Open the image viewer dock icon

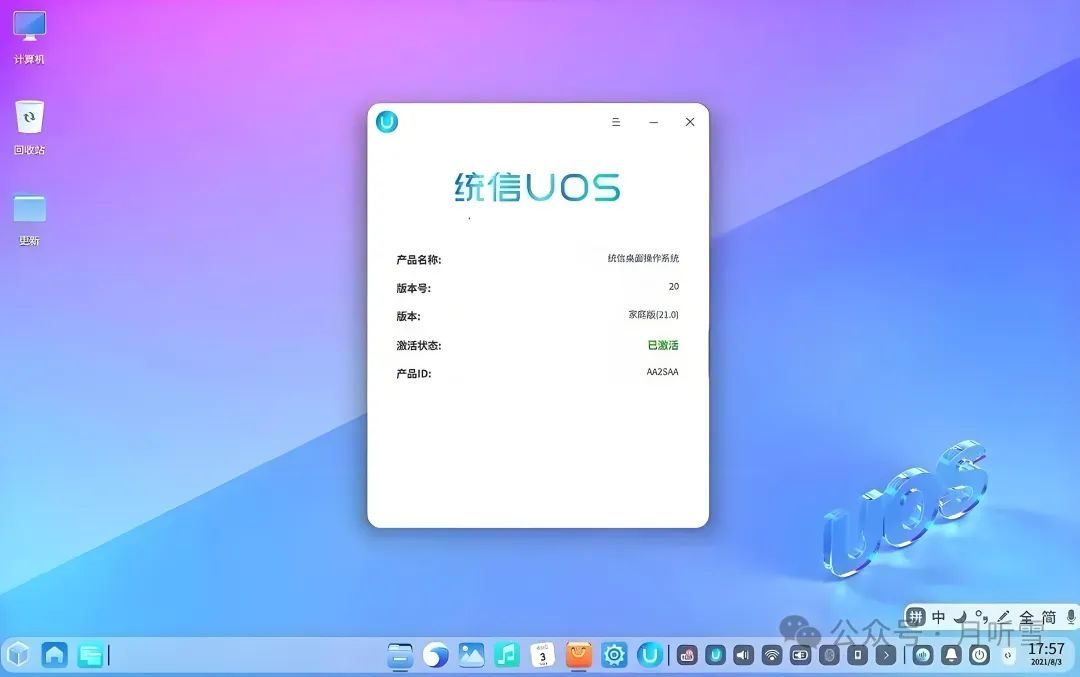(x=471, y=655)
